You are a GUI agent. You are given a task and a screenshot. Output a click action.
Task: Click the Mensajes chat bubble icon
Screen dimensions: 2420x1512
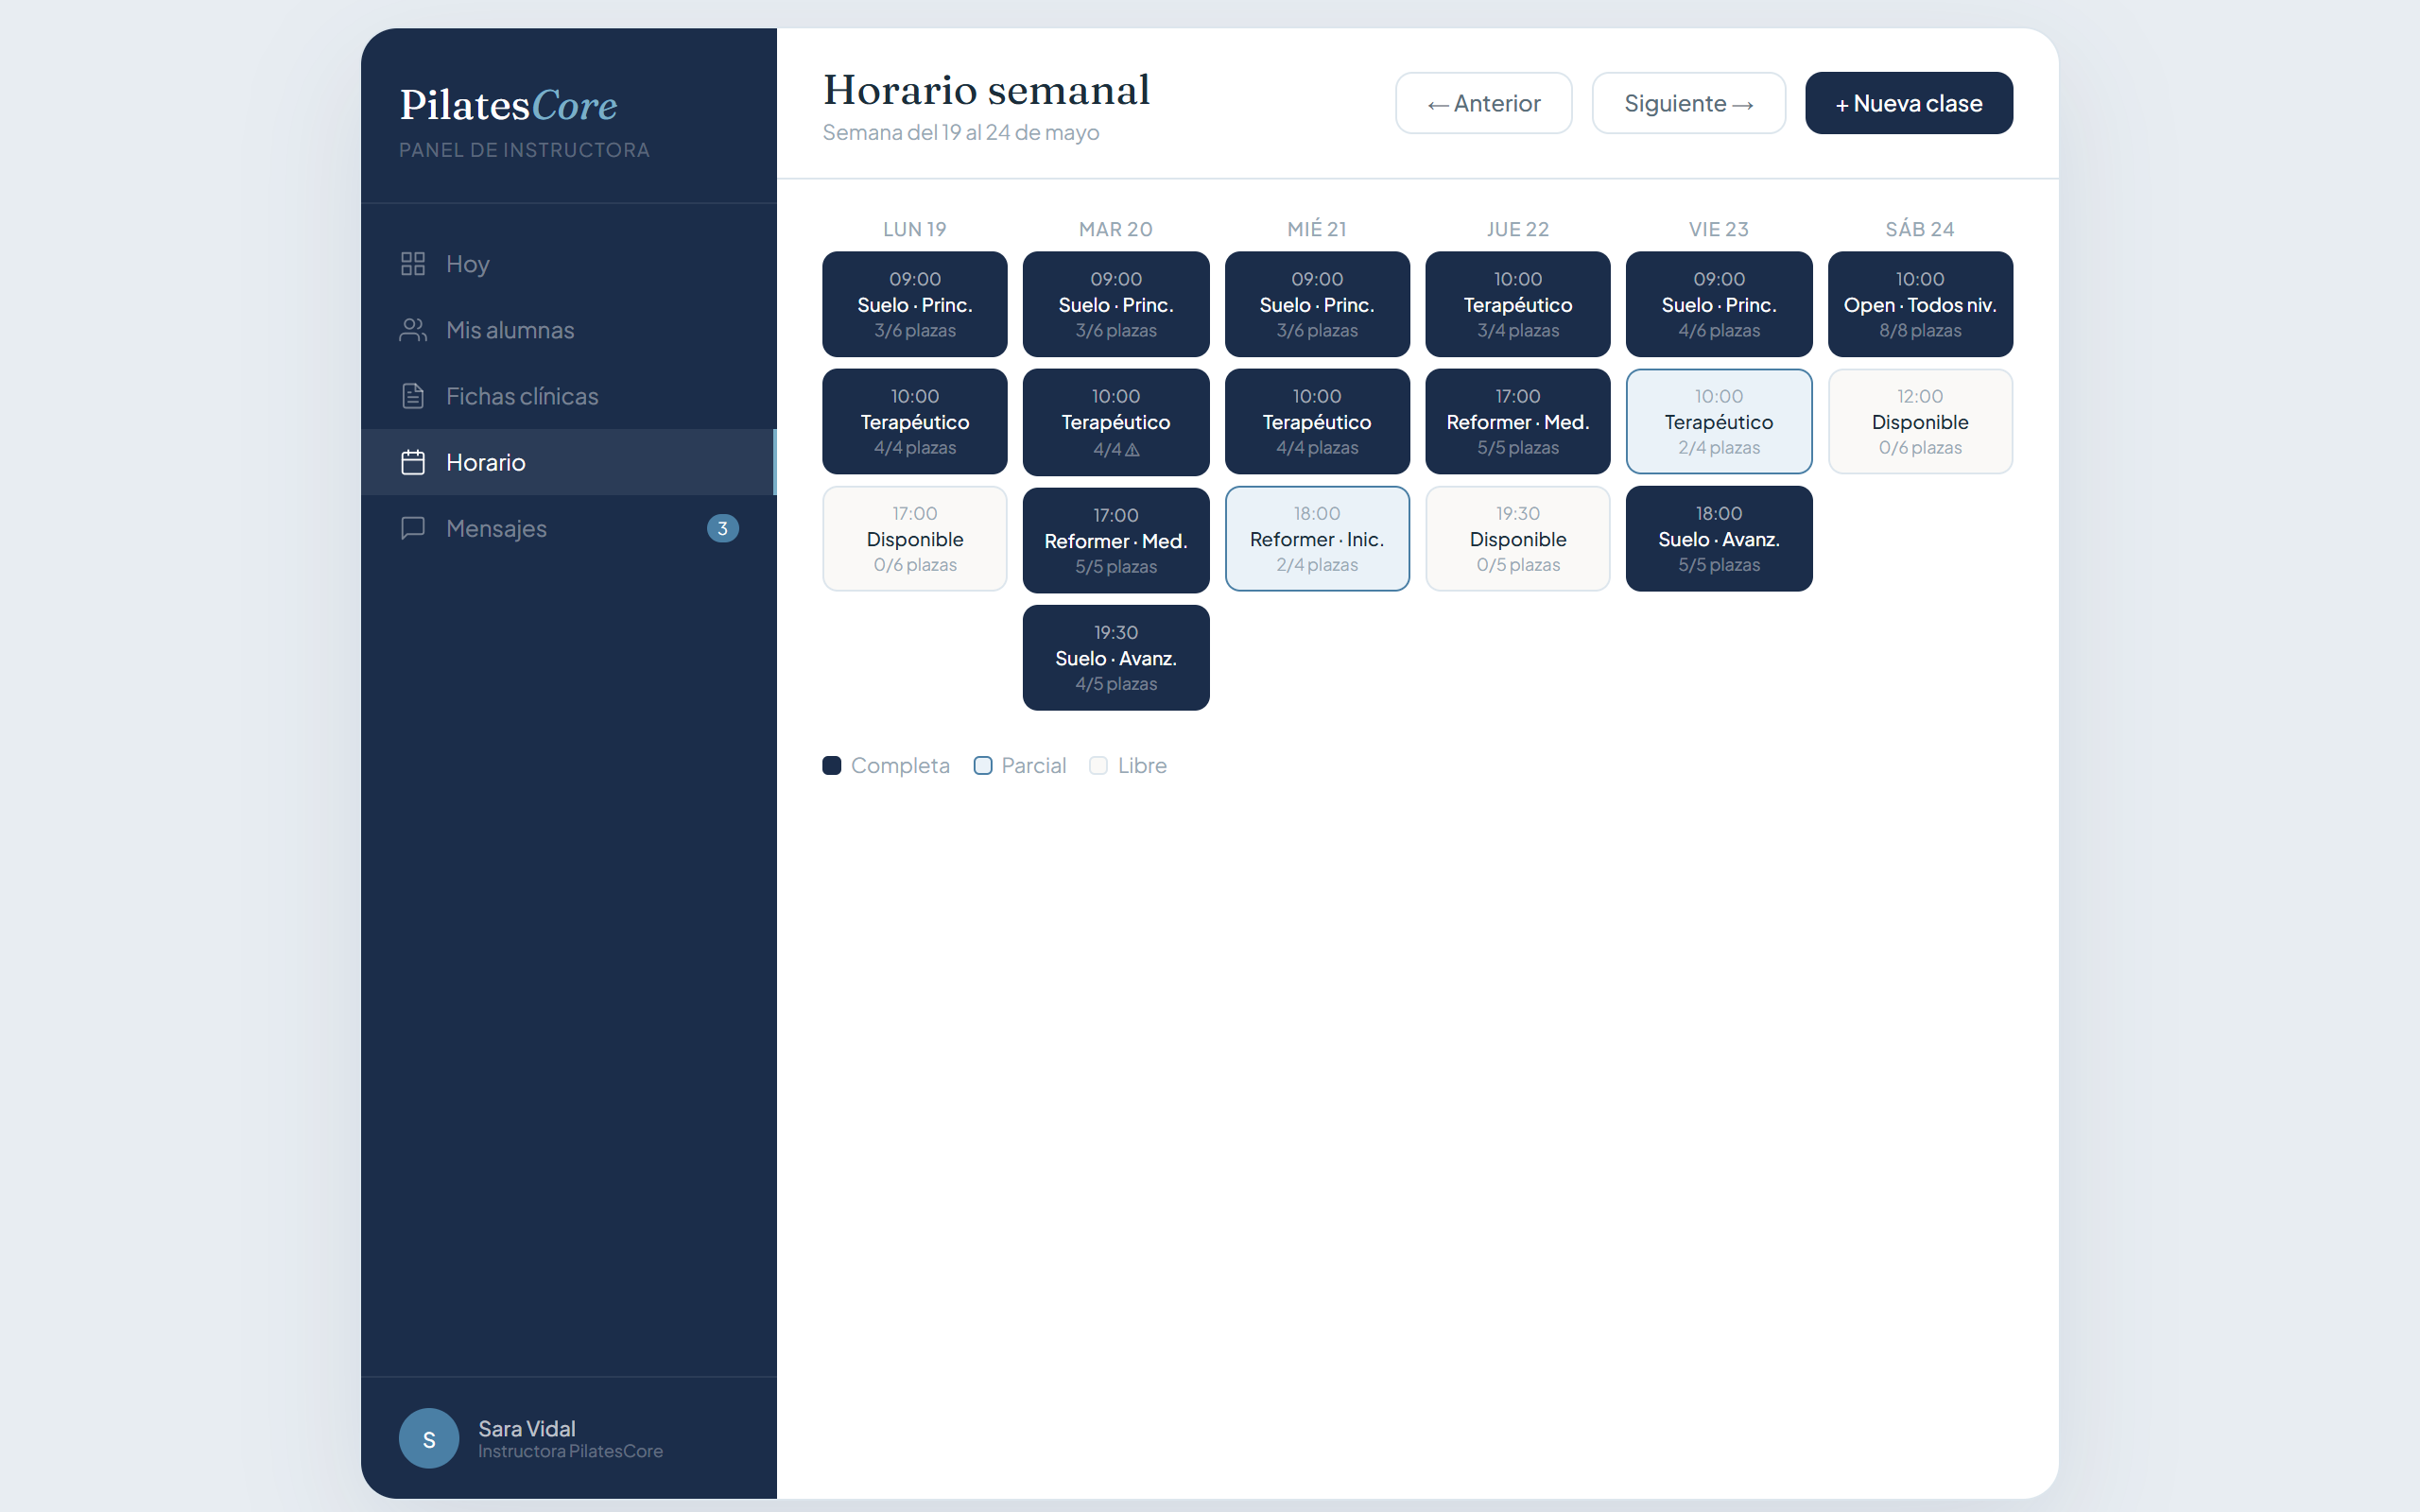coord(413,528)
